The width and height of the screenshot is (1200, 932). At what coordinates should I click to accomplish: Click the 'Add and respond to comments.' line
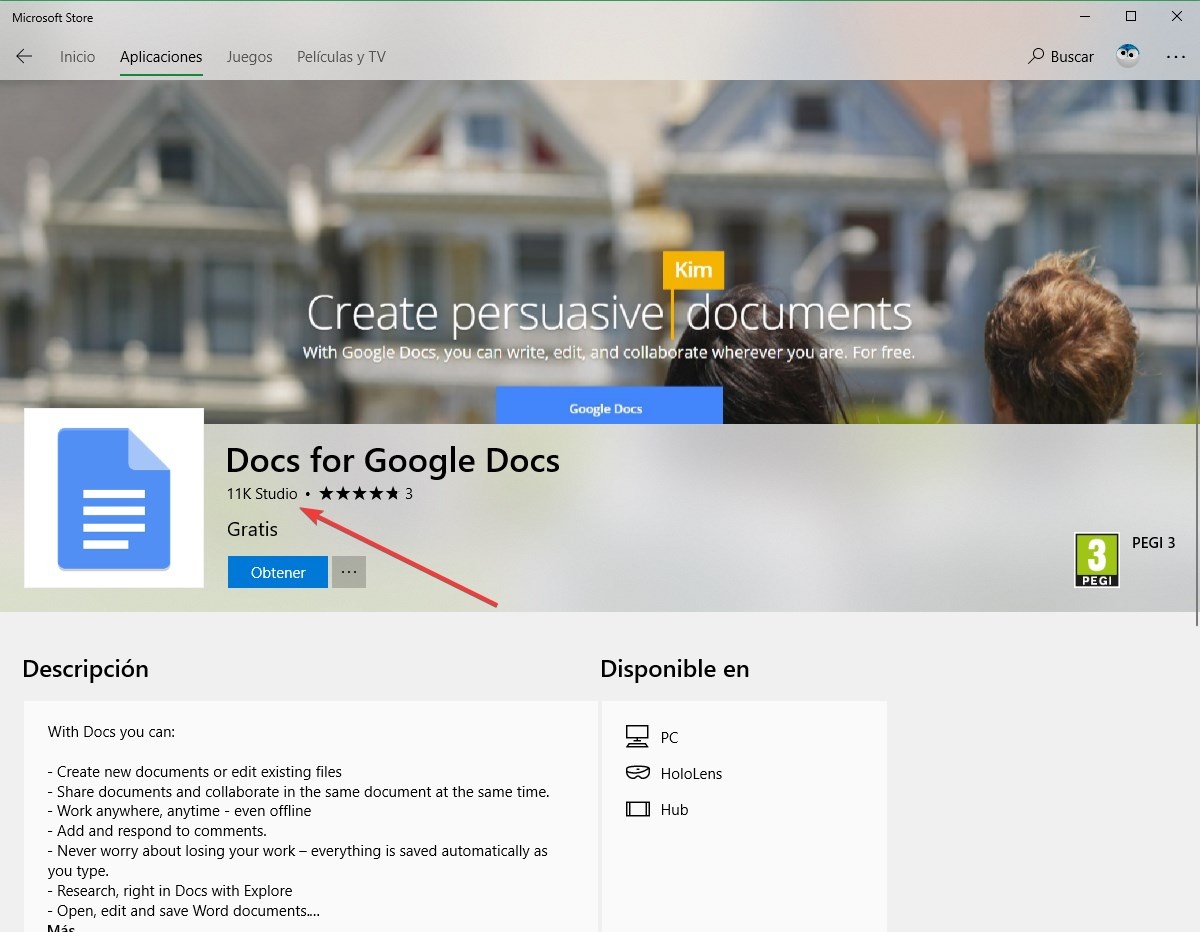pos(157,831)
